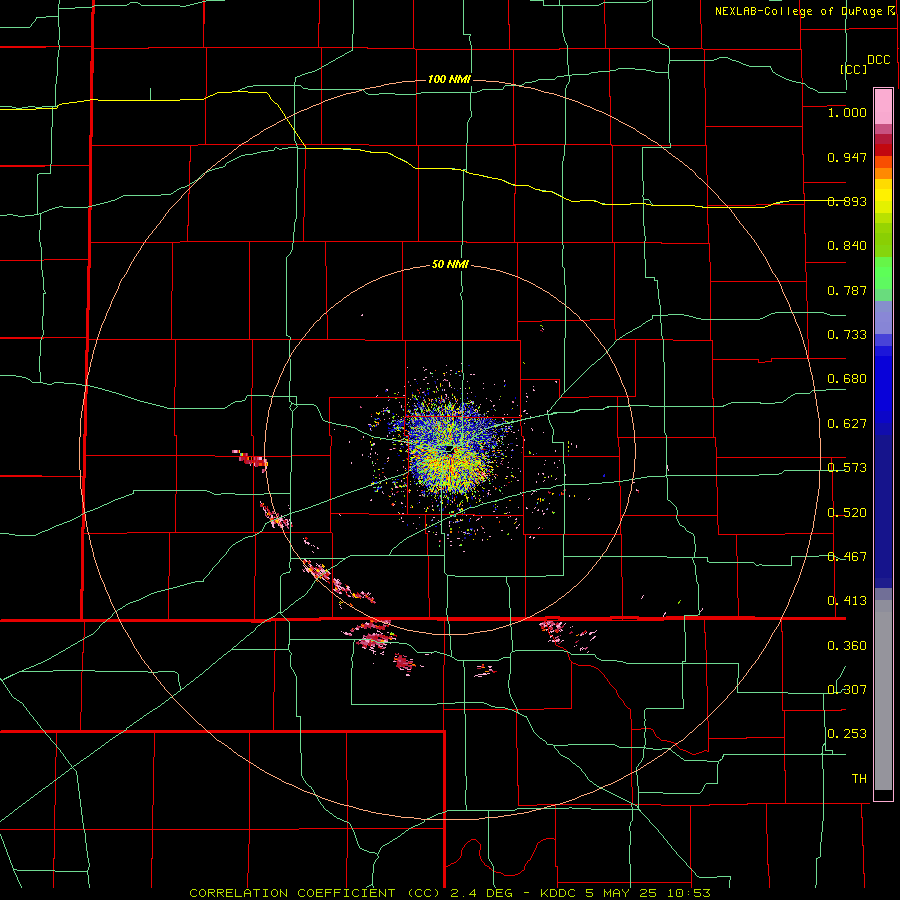
Task: Click the 0.307 color scale value
Action: [x=847, y=689]
